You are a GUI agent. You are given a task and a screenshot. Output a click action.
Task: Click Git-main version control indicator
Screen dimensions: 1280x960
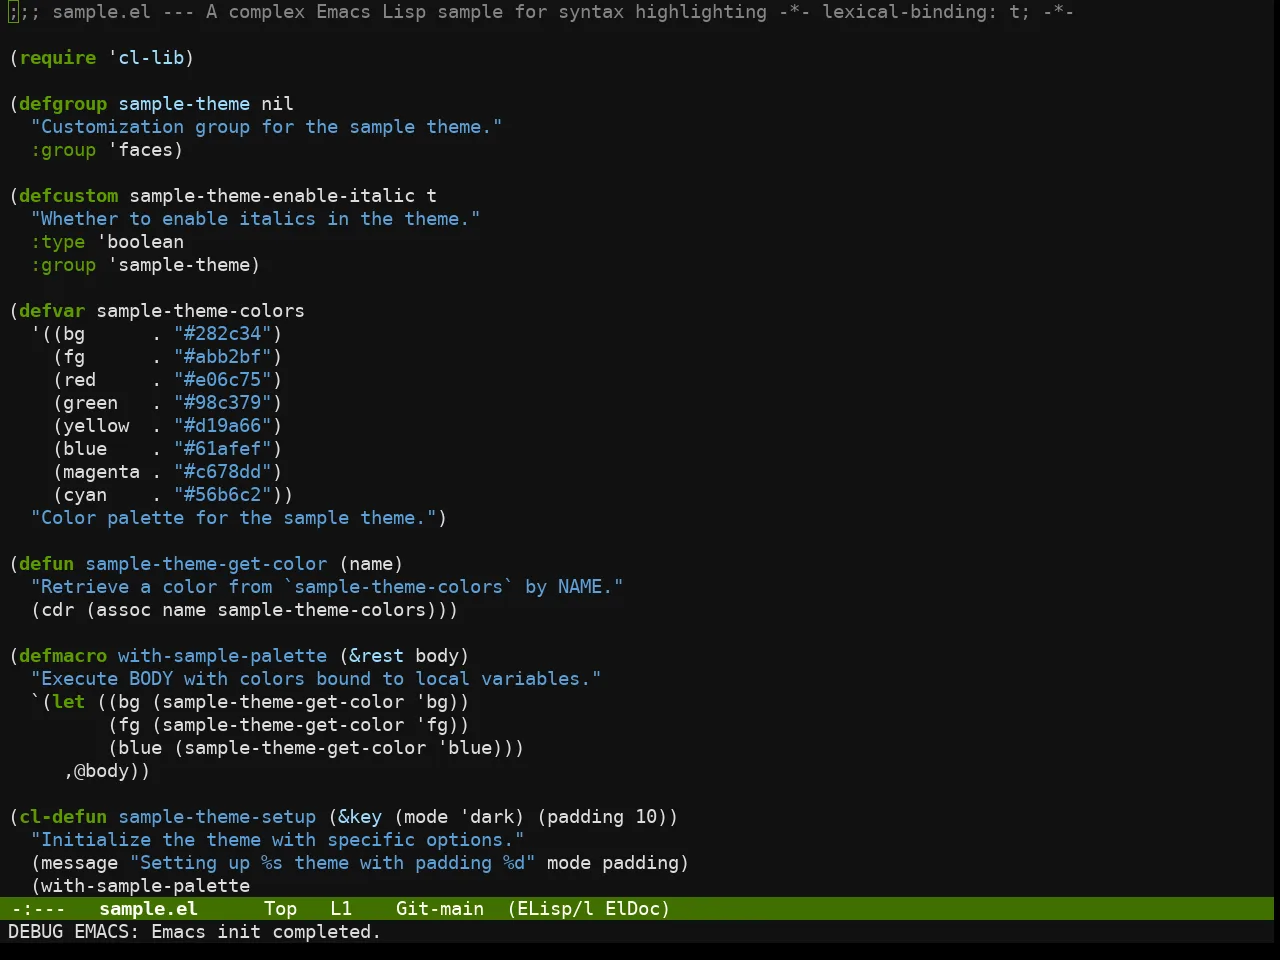click(440, 909)
